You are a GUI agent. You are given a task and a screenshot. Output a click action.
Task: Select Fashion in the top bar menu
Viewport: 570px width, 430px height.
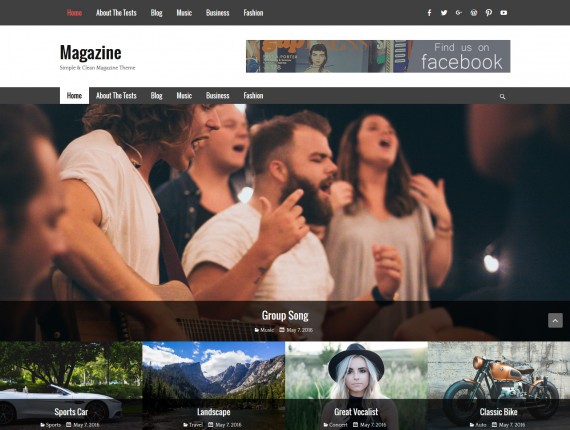tap(253, 13)
